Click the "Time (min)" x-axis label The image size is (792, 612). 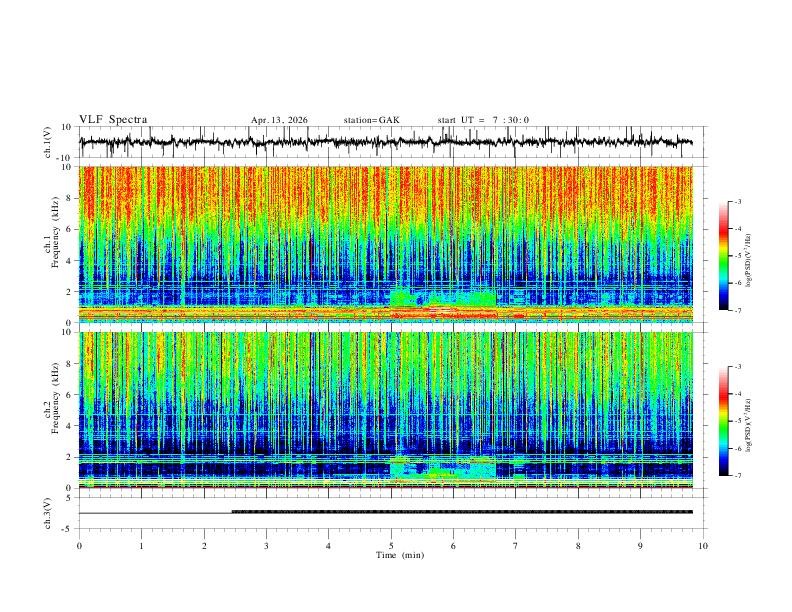[400, 555]
